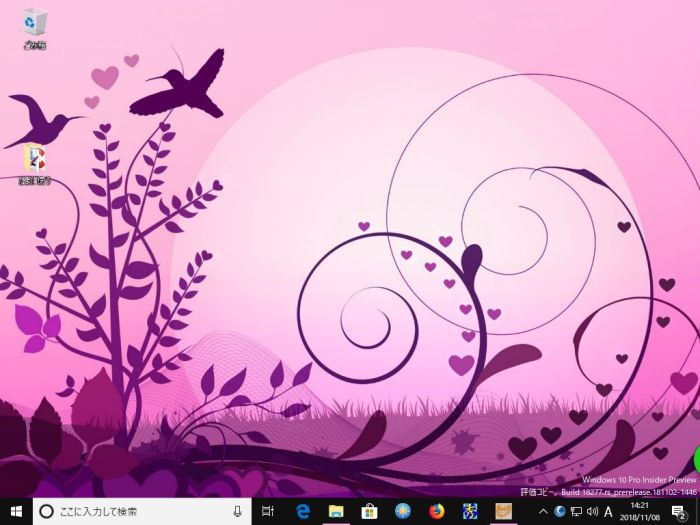Launch Microsoft Edge from the taskbar

303,511
